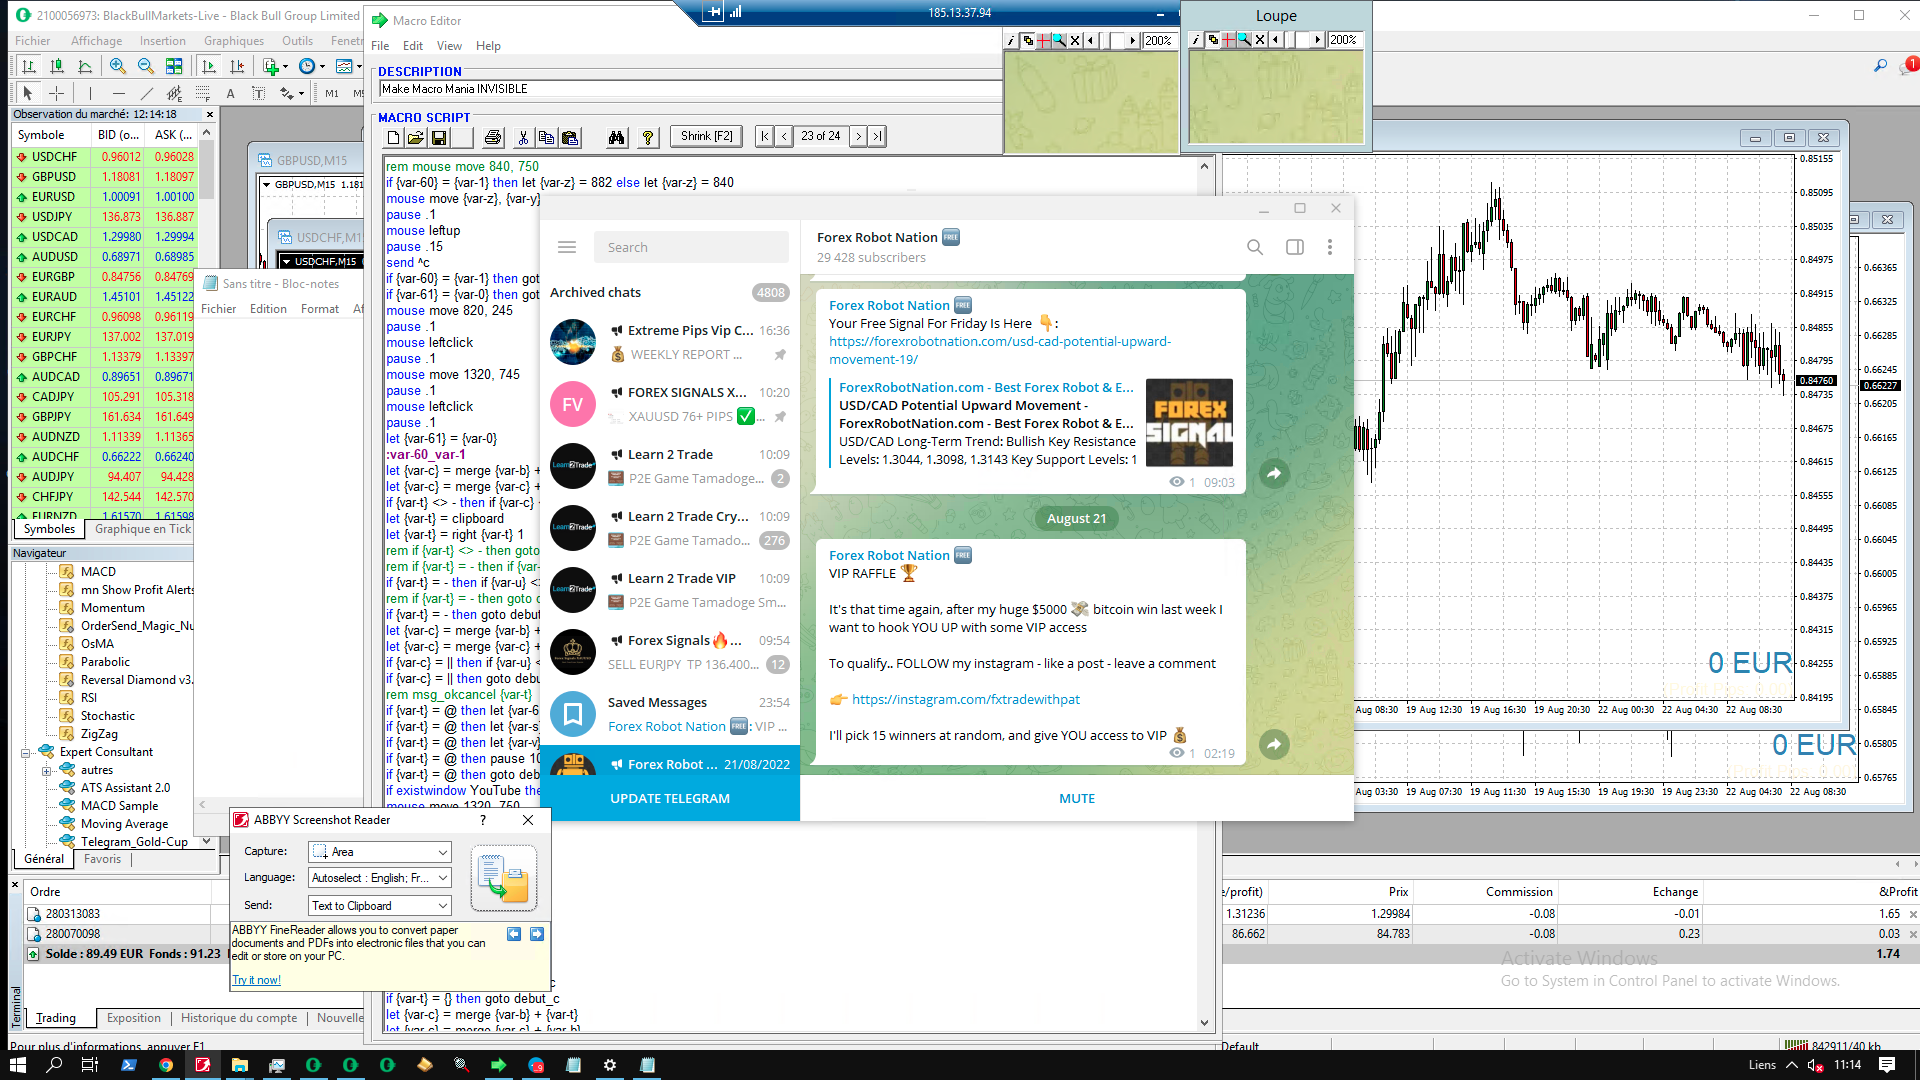
Task: Open the new chart dropdown arrow
Action: point(286,66)
